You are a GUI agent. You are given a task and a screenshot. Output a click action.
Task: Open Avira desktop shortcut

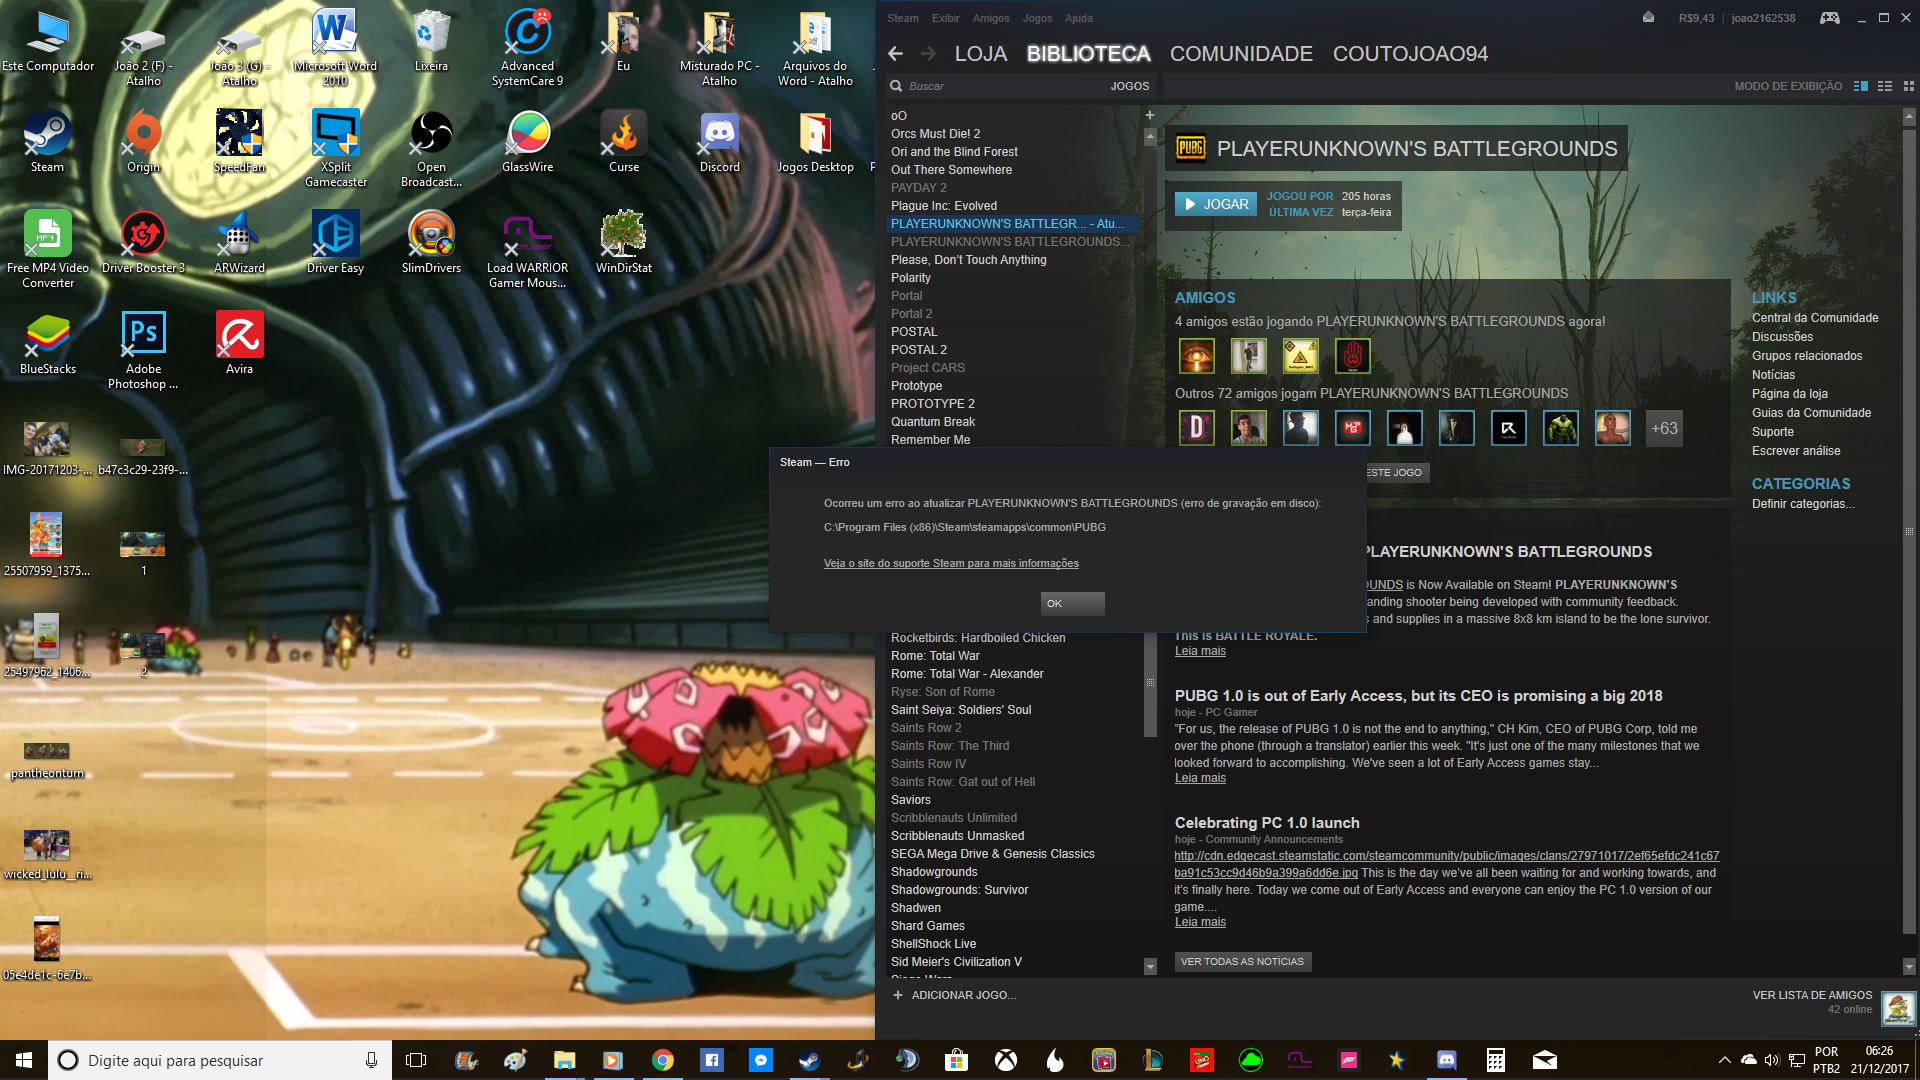coord(239,342)
